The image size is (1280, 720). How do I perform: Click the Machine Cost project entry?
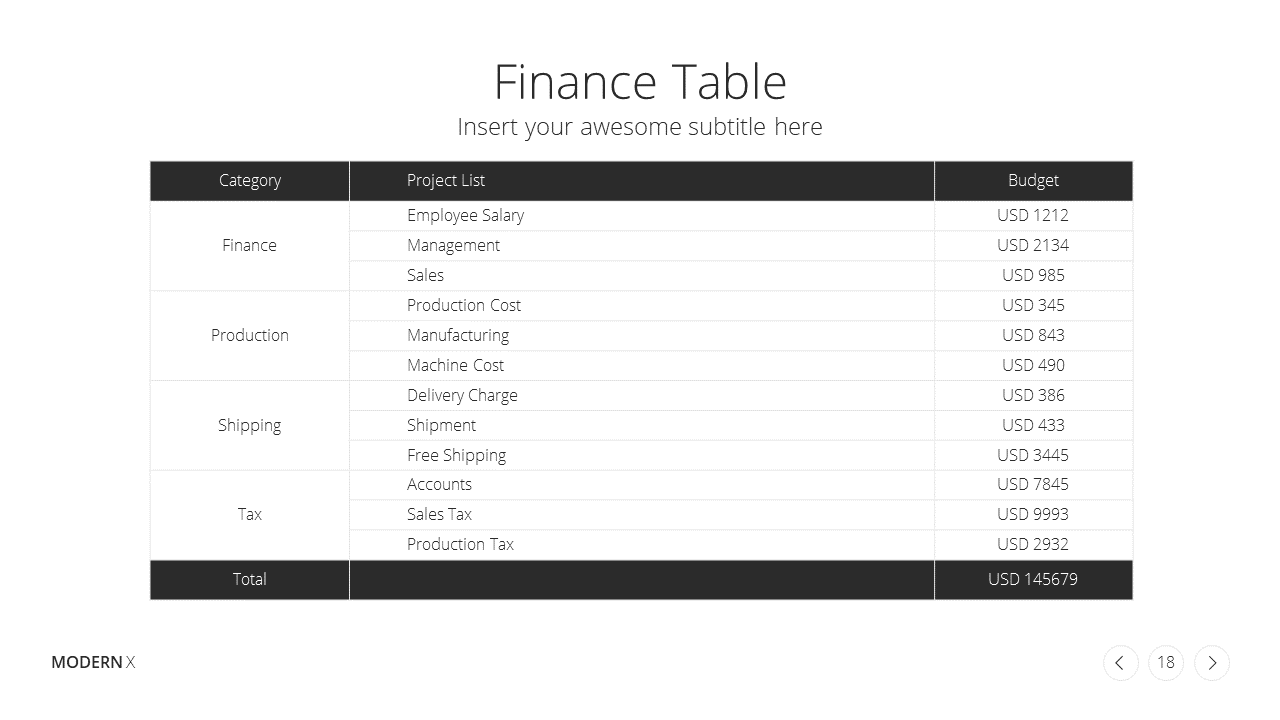pos(455,365)
